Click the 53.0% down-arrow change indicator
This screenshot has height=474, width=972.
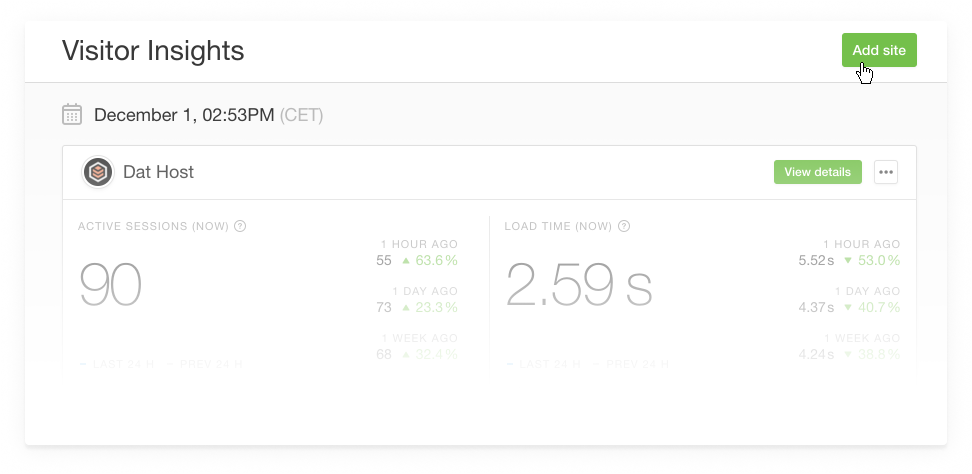[872, 260]
